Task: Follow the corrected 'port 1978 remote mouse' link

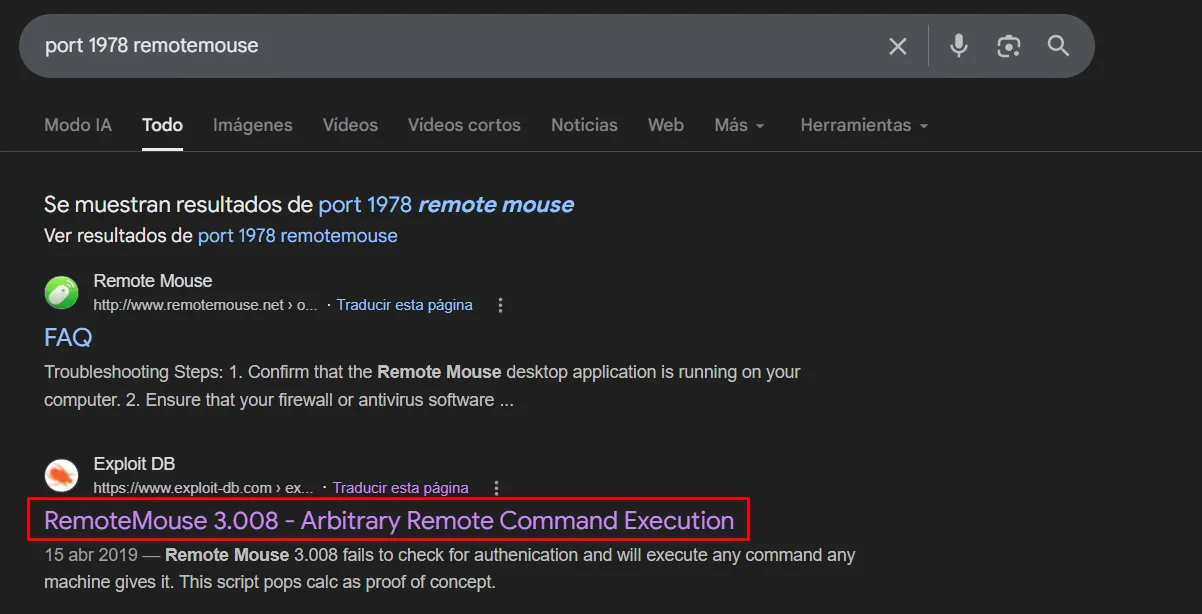Action: [446, 205]
